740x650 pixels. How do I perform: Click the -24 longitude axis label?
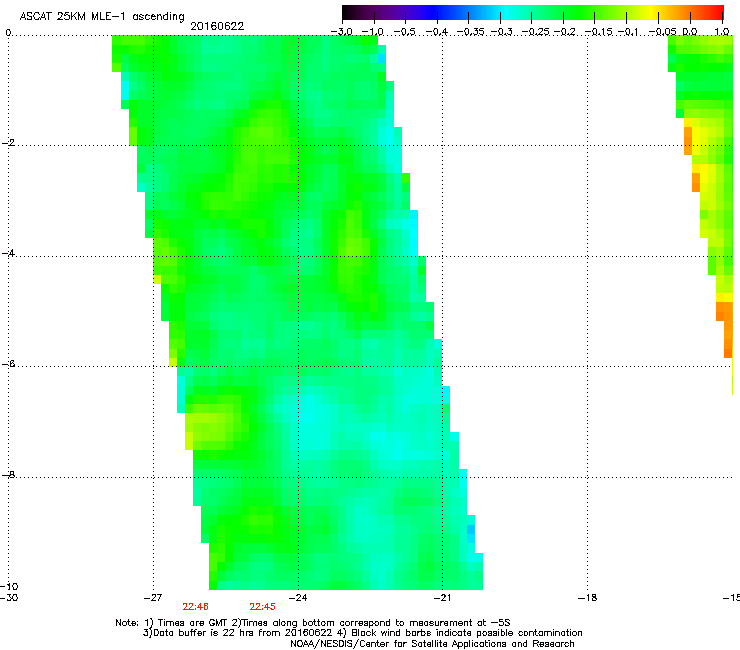click(298, 598)
